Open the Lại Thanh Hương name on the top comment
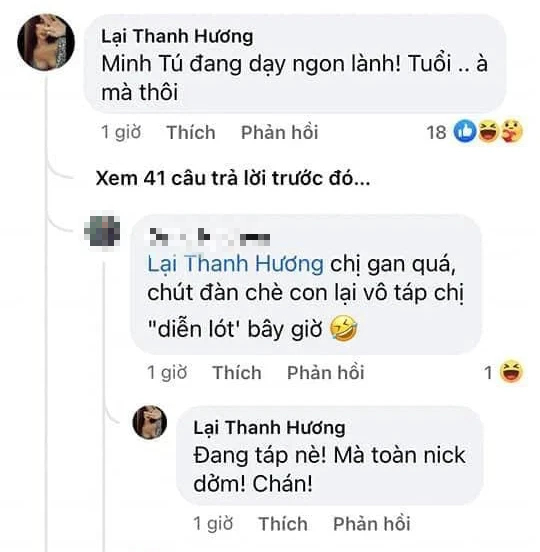Image resolution: width=540 pixels, height=552 pixels. pyautogui.click(x=177, y=37)
